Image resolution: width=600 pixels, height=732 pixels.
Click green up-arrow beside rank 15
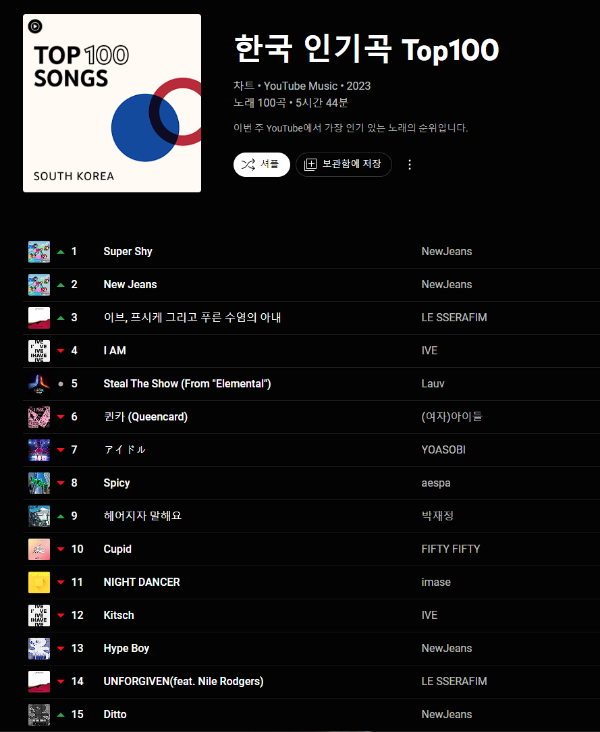coord(61,715)
